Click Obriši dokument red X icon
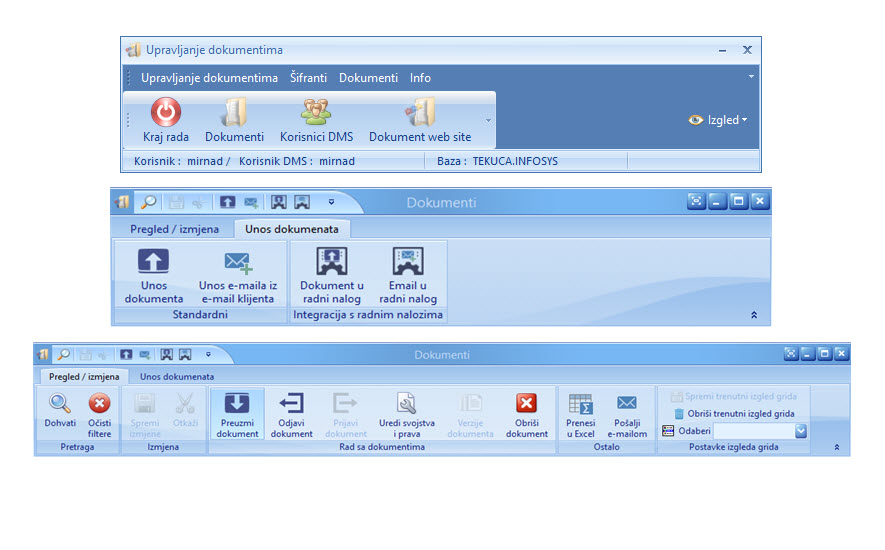Viewport: 885px width, 550px height. (x=526, y=404)
